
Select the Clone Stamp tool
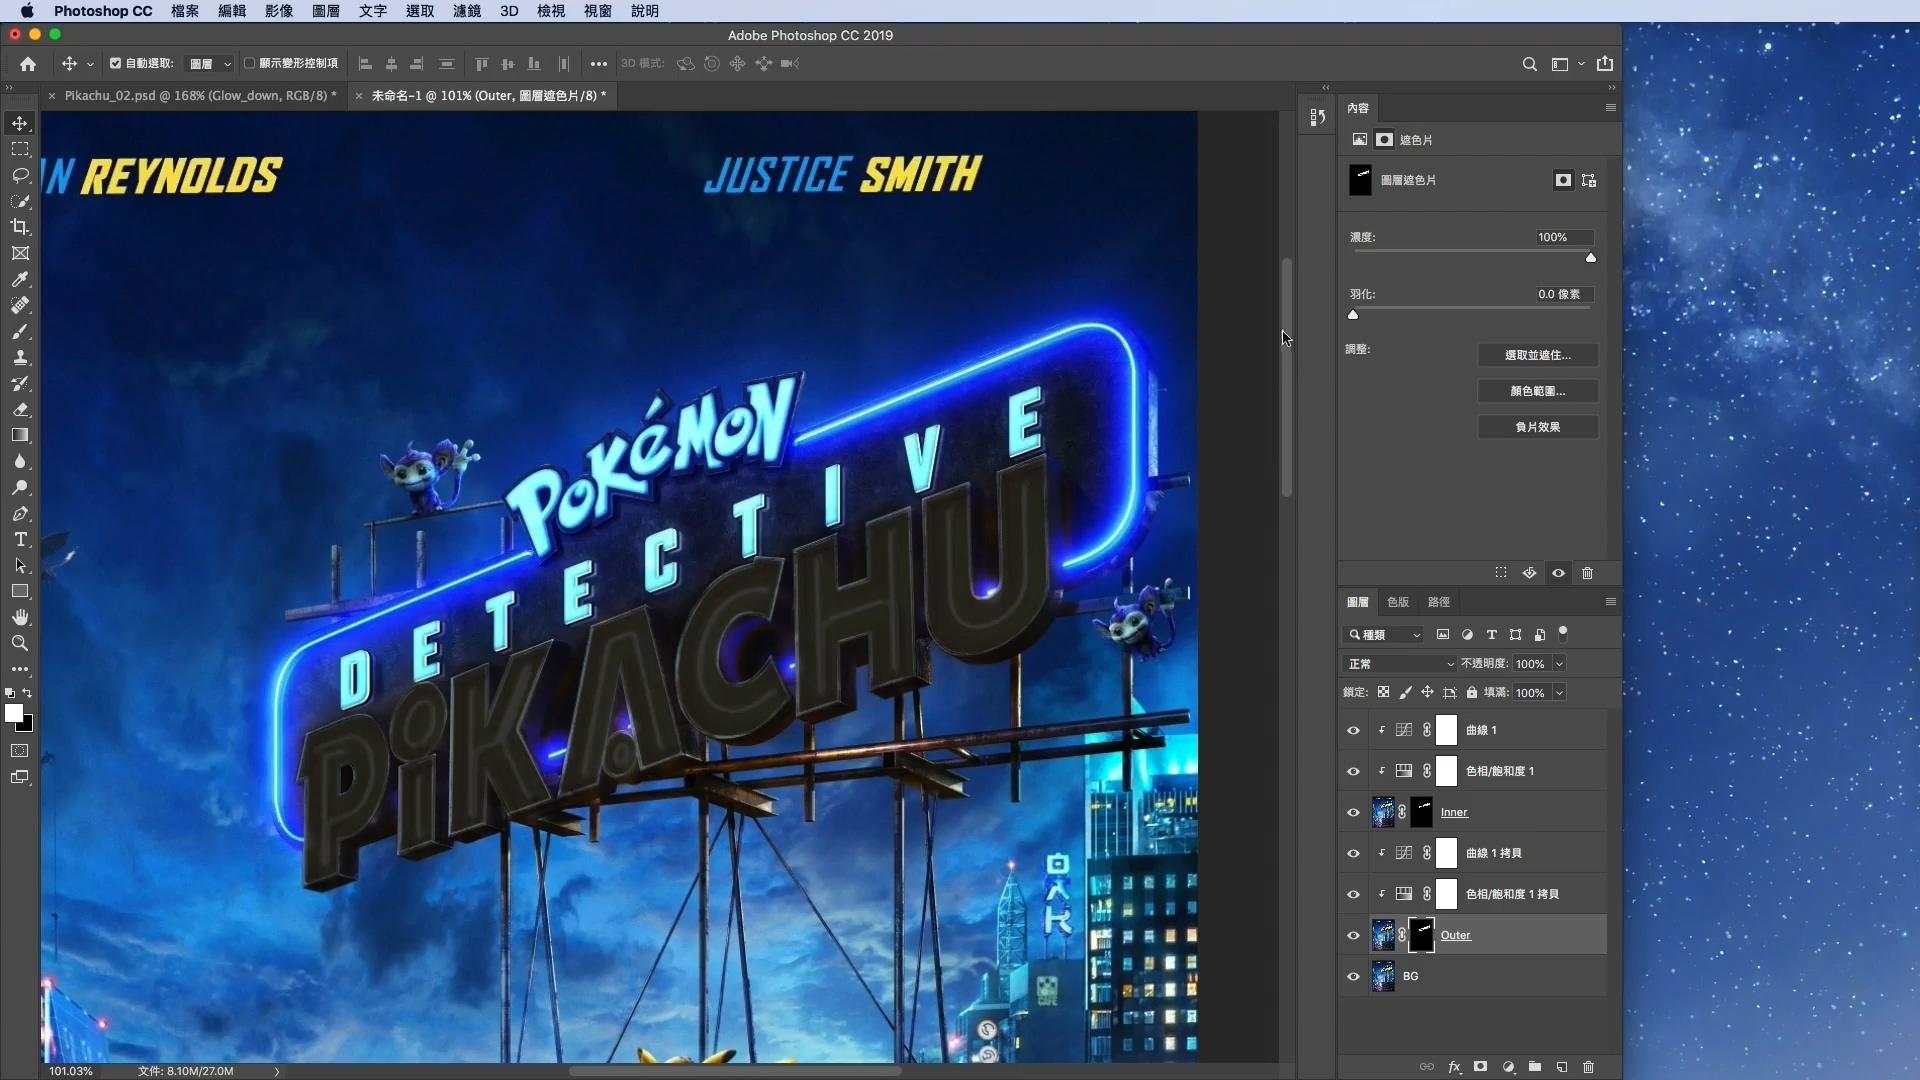tap(20, 357)
